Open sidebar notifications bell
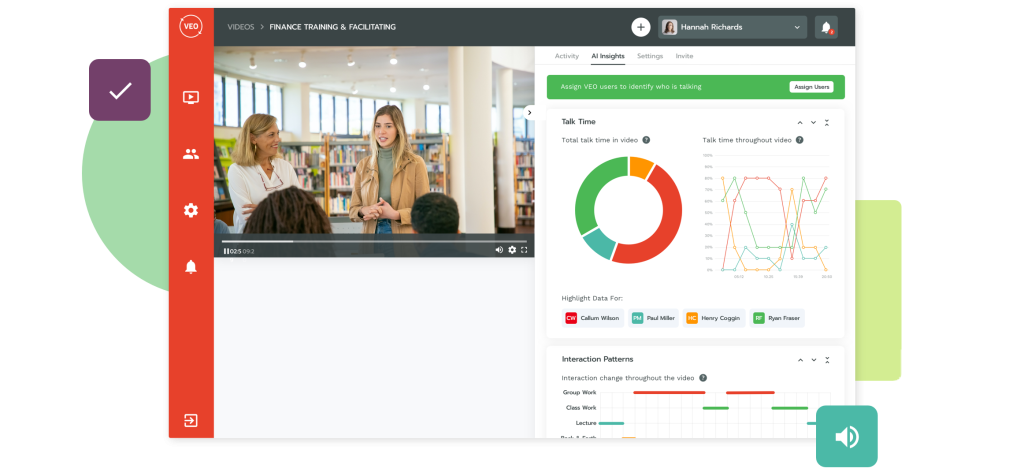Viewport: 1024px width, 476px height. point(191,266)
